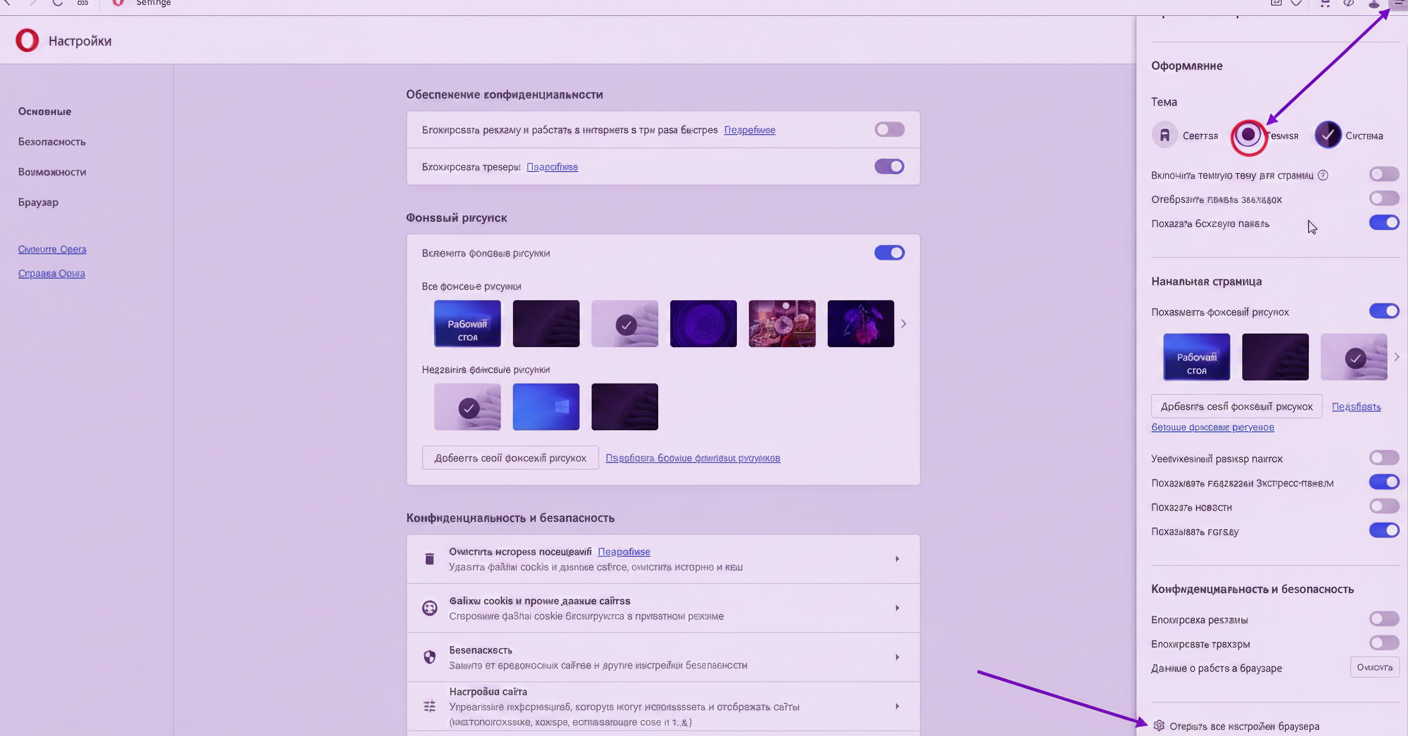Open the Основные settings section
This screenshot has height=736, width=1408.
coord(45,111)
